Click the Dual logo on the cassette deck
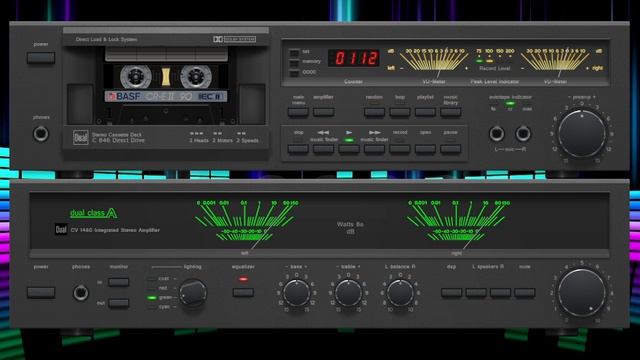Screen dimensions: 640x360 80,138
